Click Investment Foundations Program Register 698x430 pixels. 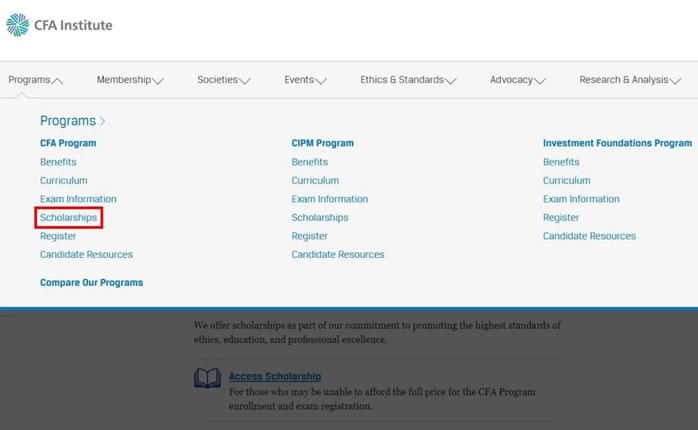(561, 217)
